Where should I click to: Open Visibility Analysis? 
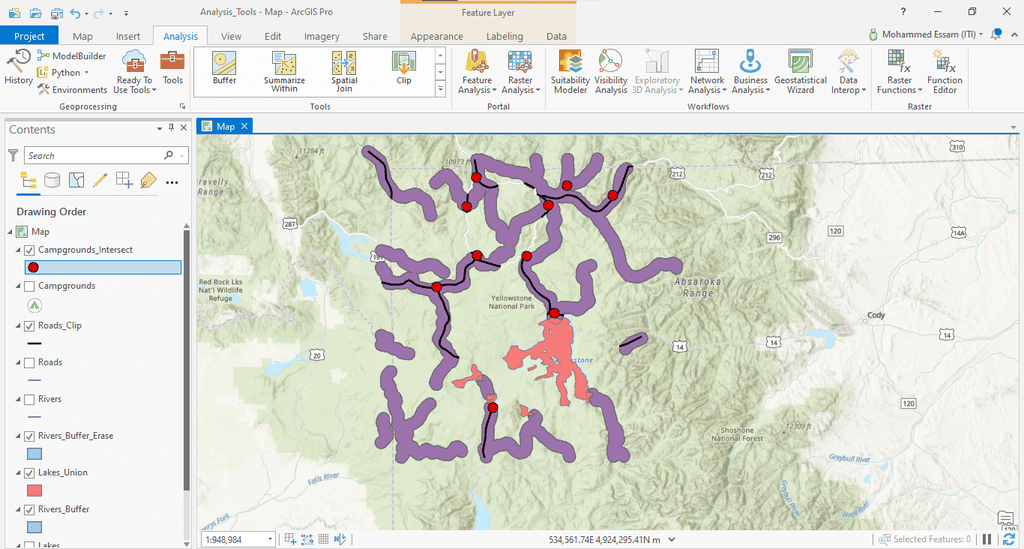[x=611, y=72]
